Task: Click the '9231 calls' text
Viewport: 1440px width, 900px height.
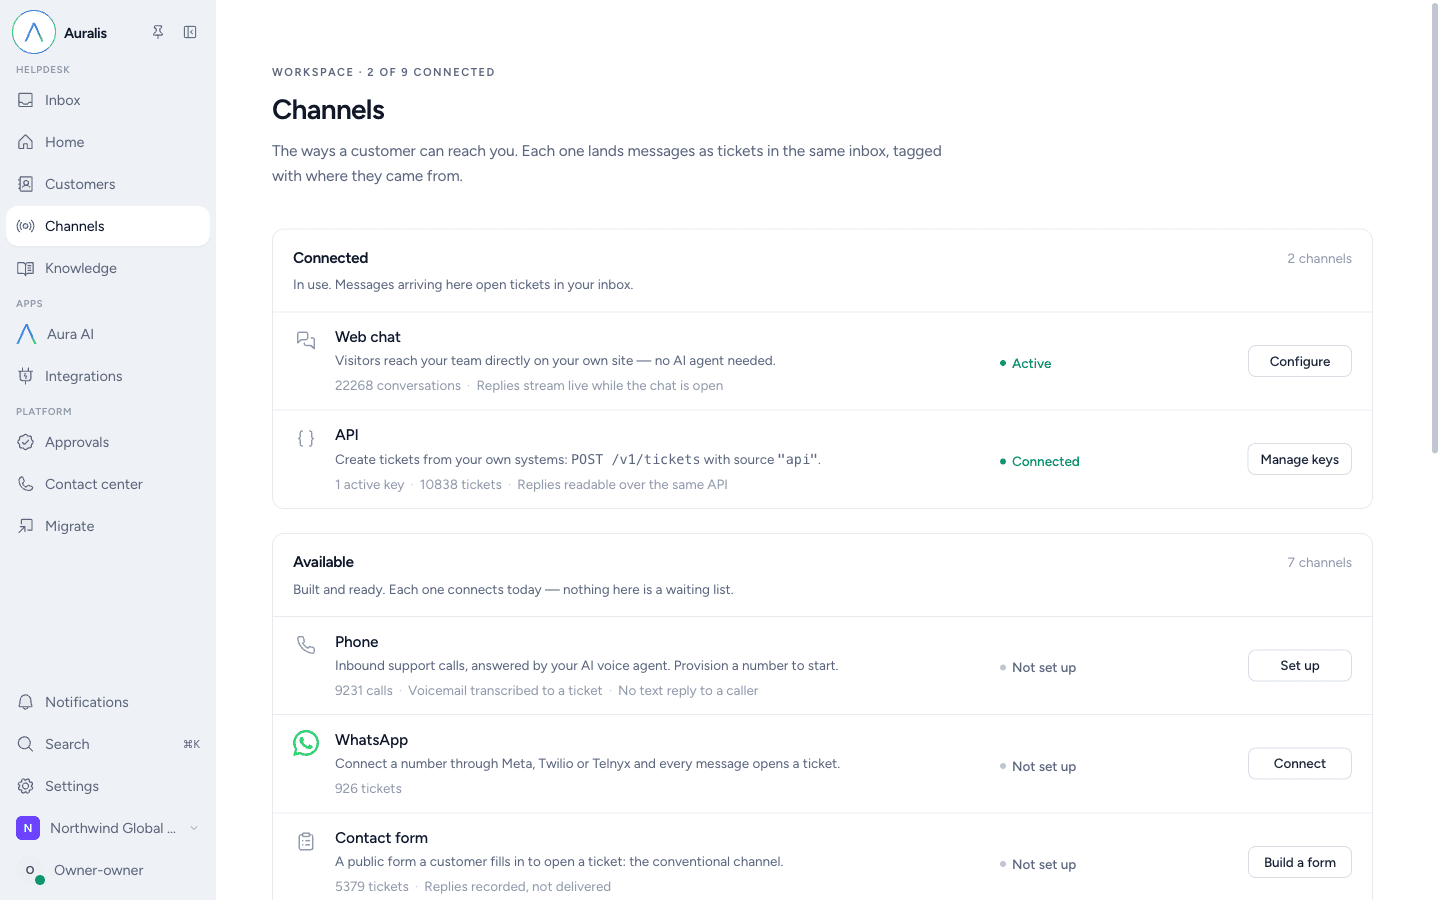Action: (364, 690)
